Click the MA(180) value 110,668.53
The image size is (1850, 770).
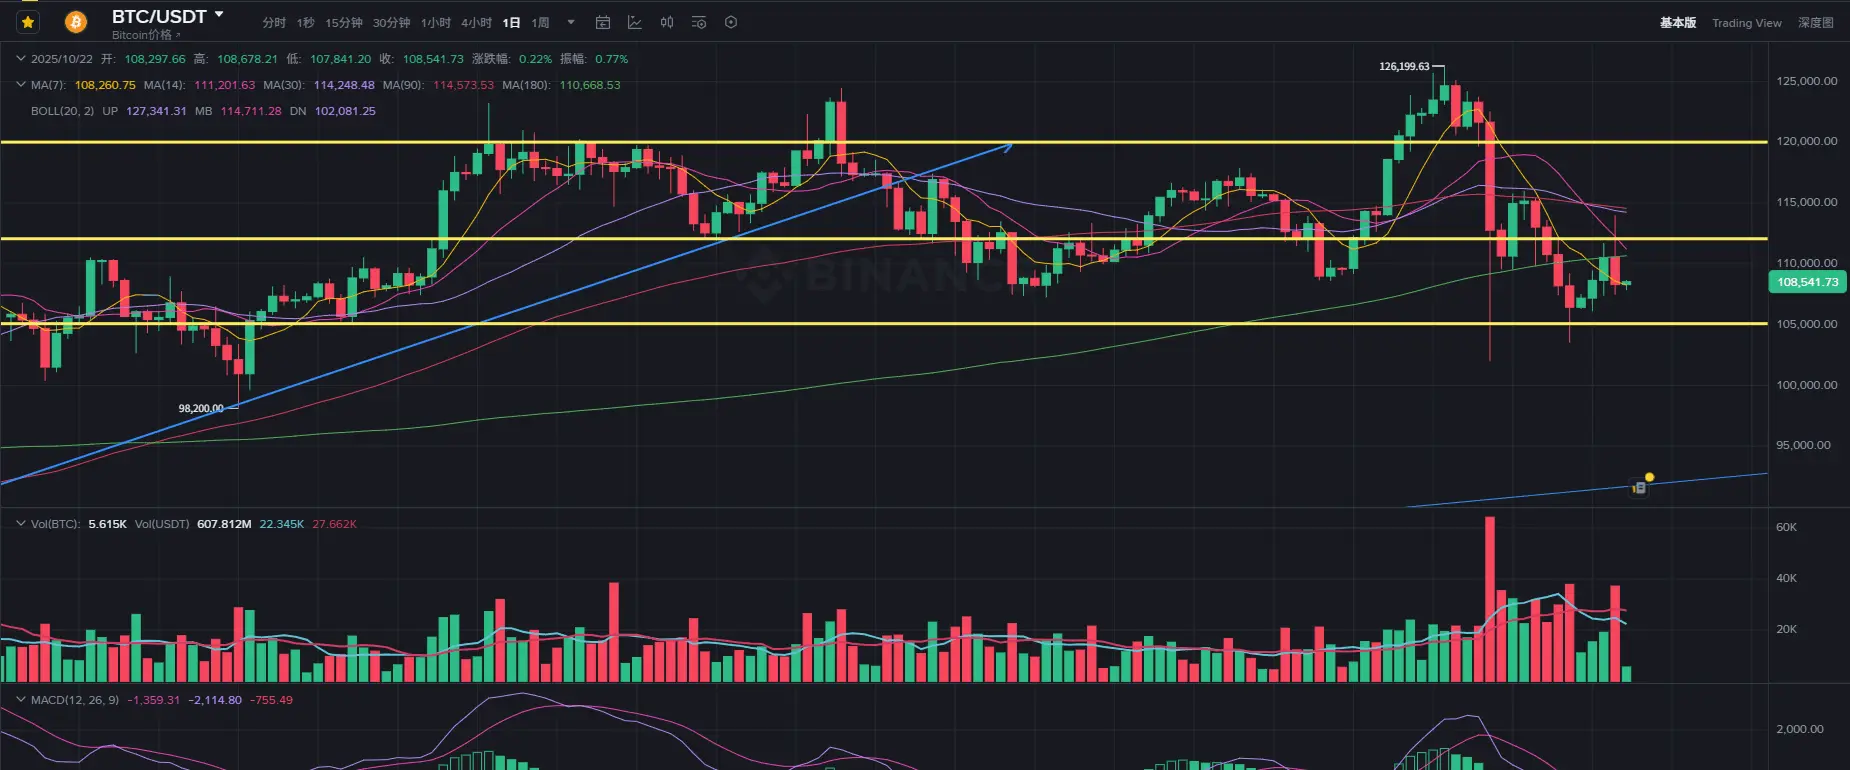(x=590, y=85)
